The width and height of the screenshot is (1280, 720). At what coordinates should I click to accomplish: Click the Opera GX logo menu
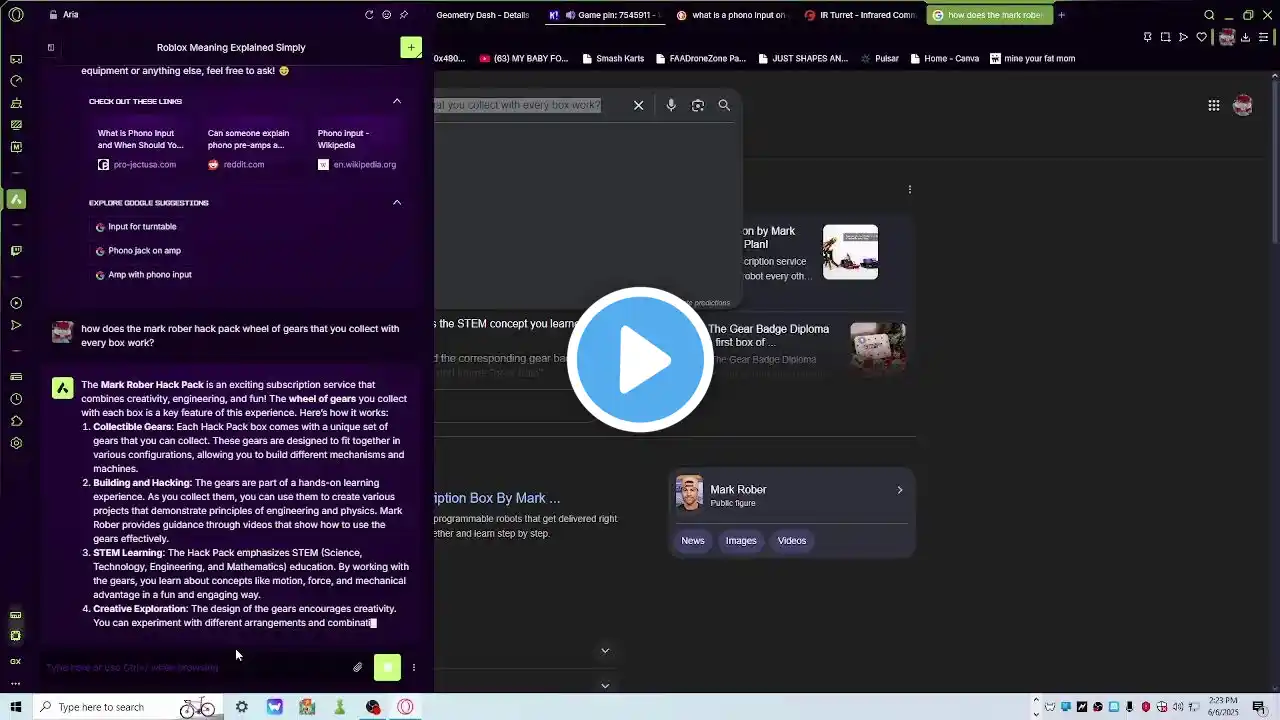click(16, 15)
